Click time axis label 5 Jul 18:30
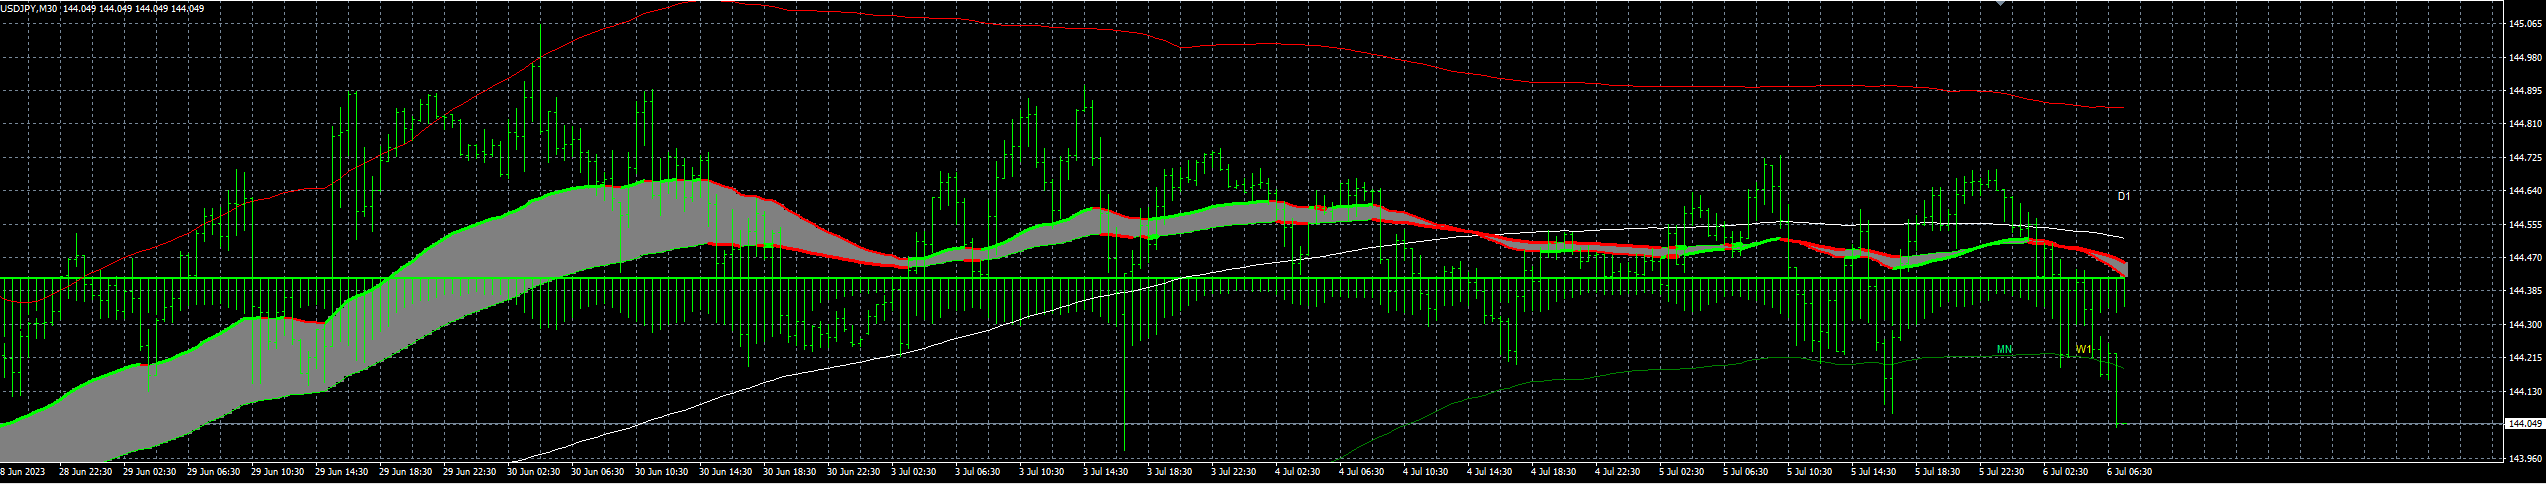Screen dimensions: 2546x484 click(x=1938, y=471)
